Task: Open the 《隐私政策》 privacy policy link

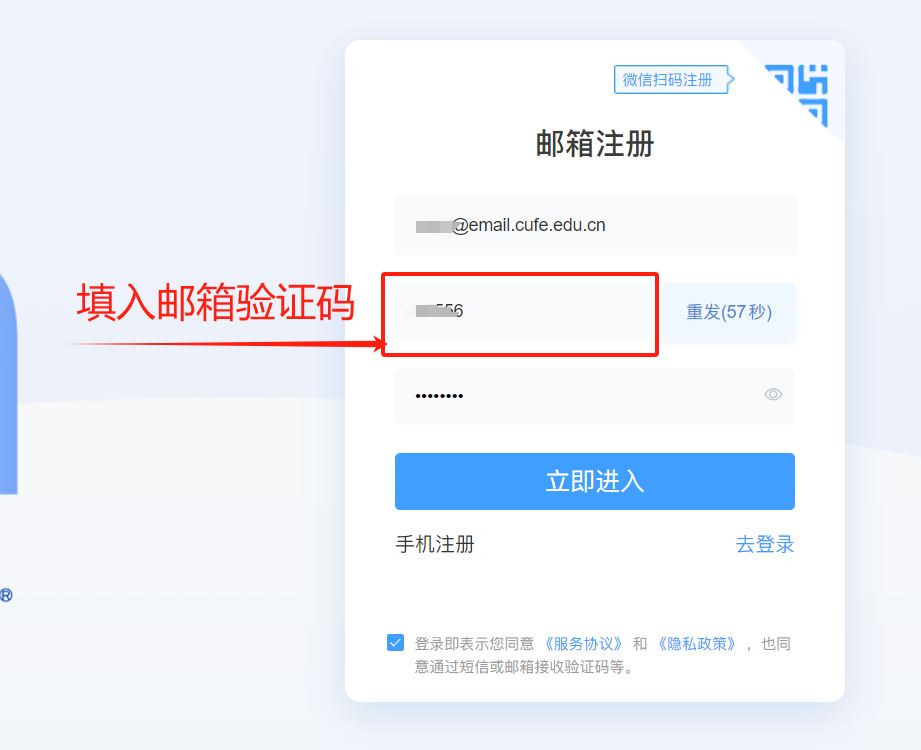Action: point(696,644)
